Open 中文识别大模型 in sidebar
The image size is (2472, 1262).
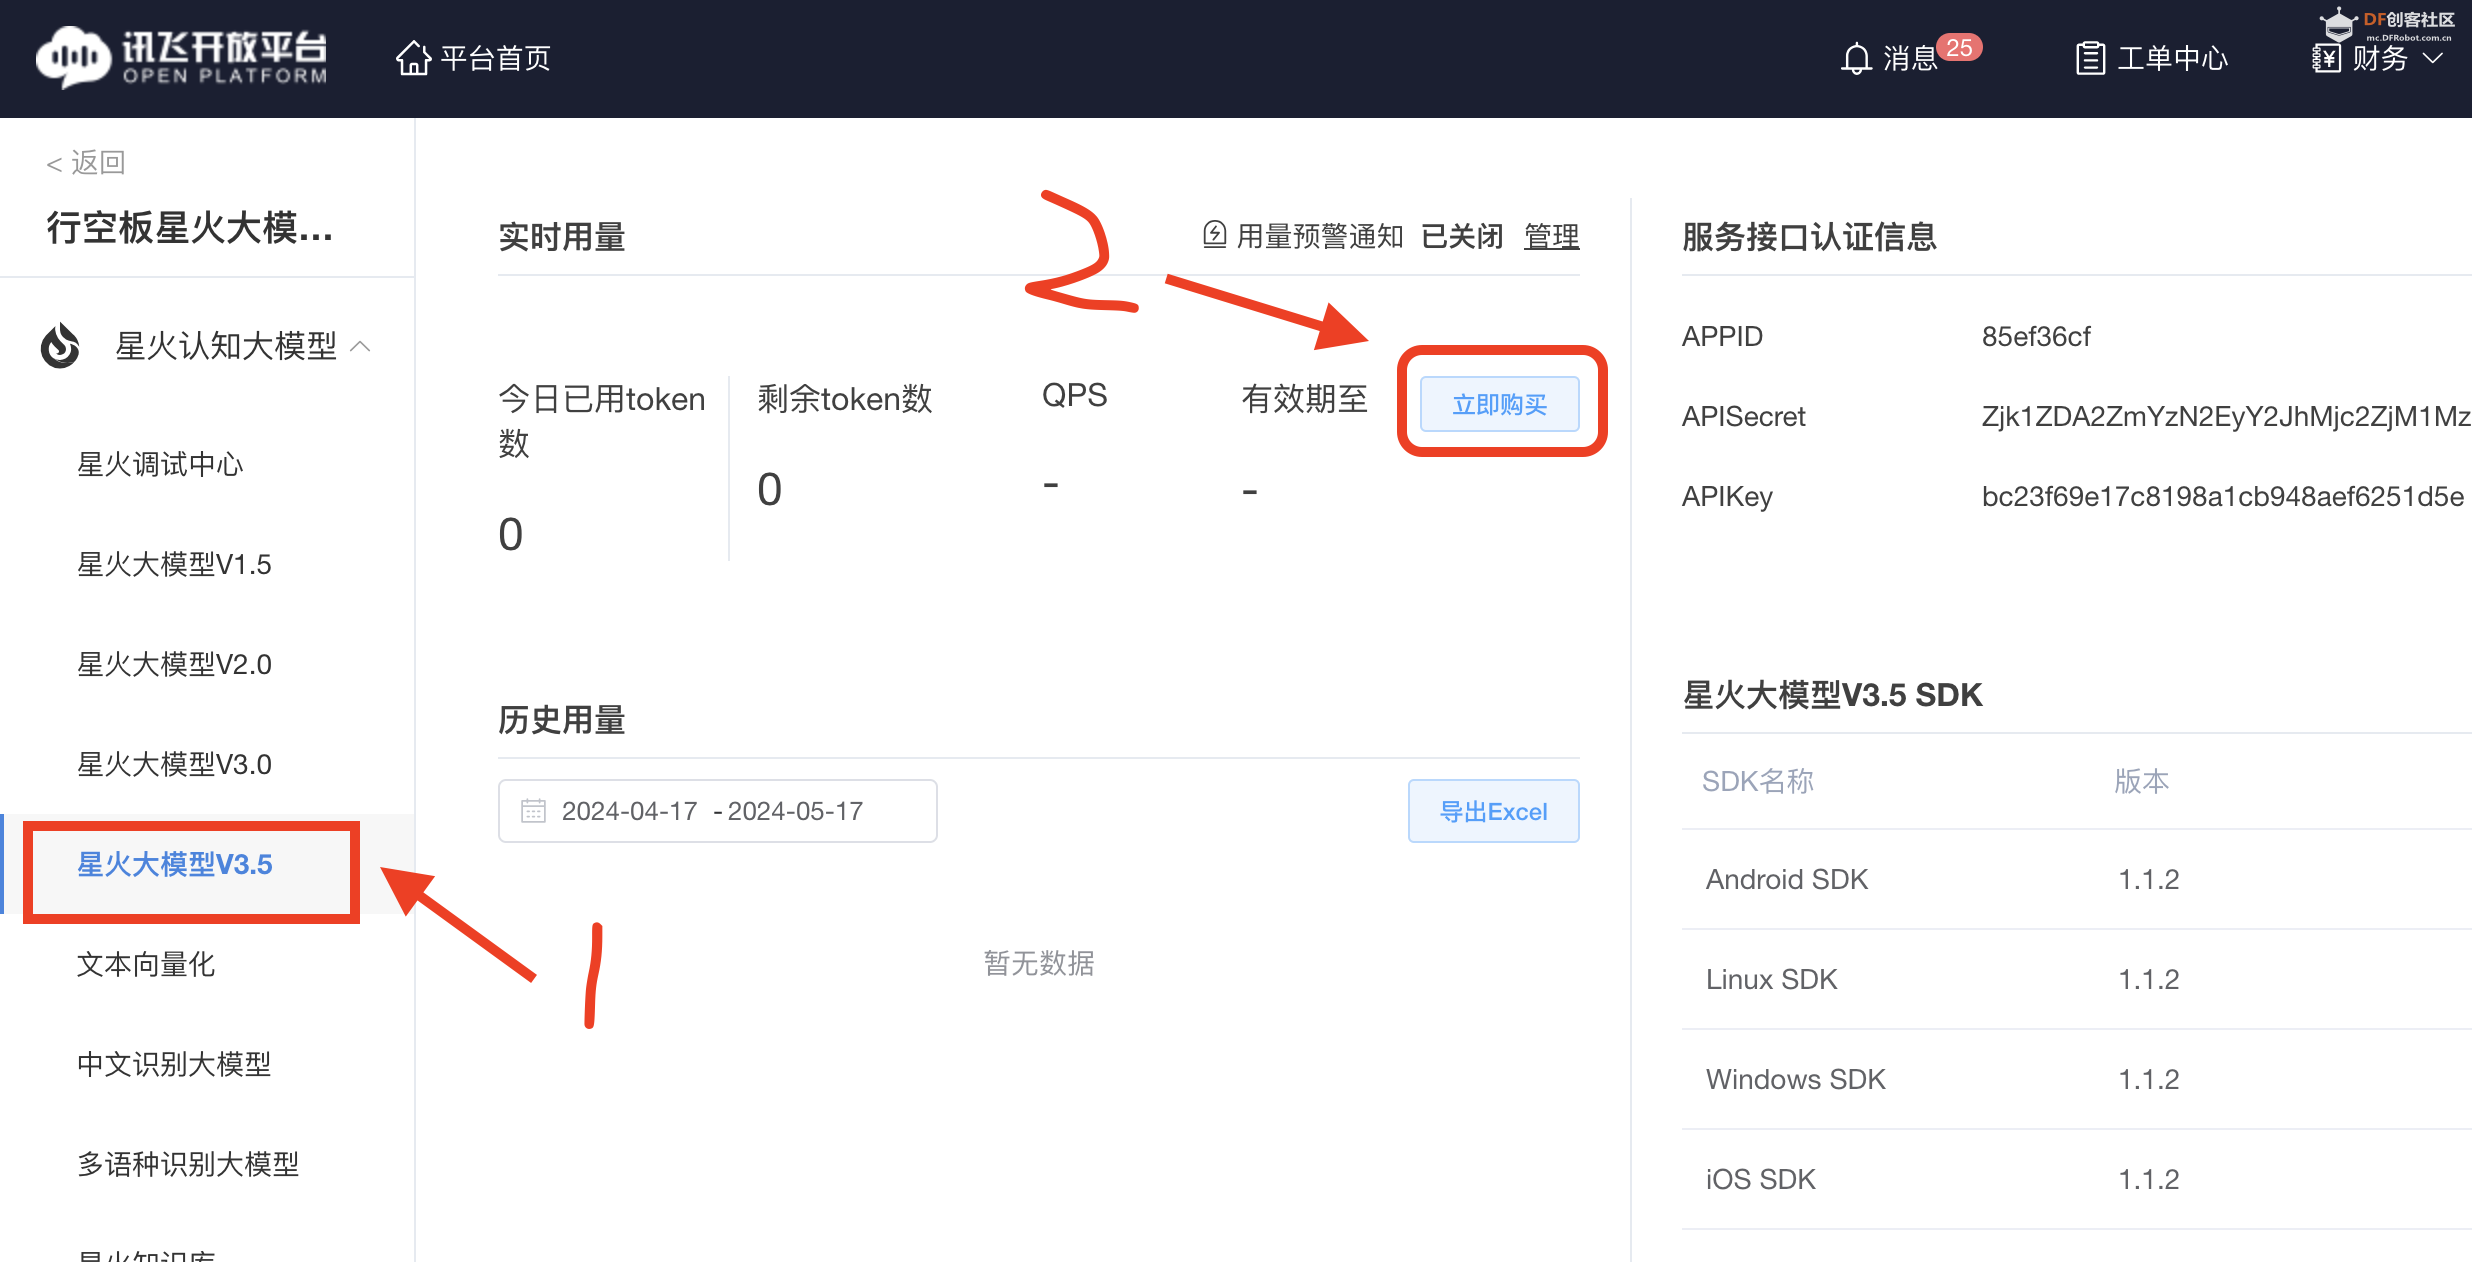174,1064
